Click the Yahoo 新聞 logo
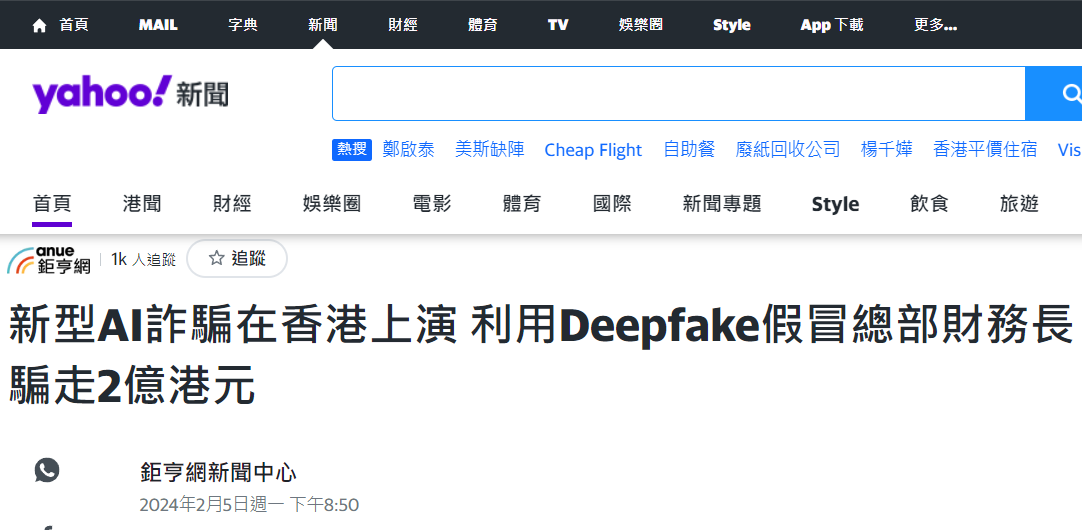The height and width of the screenshot is (530, 1082). click(x=130, y=95)
